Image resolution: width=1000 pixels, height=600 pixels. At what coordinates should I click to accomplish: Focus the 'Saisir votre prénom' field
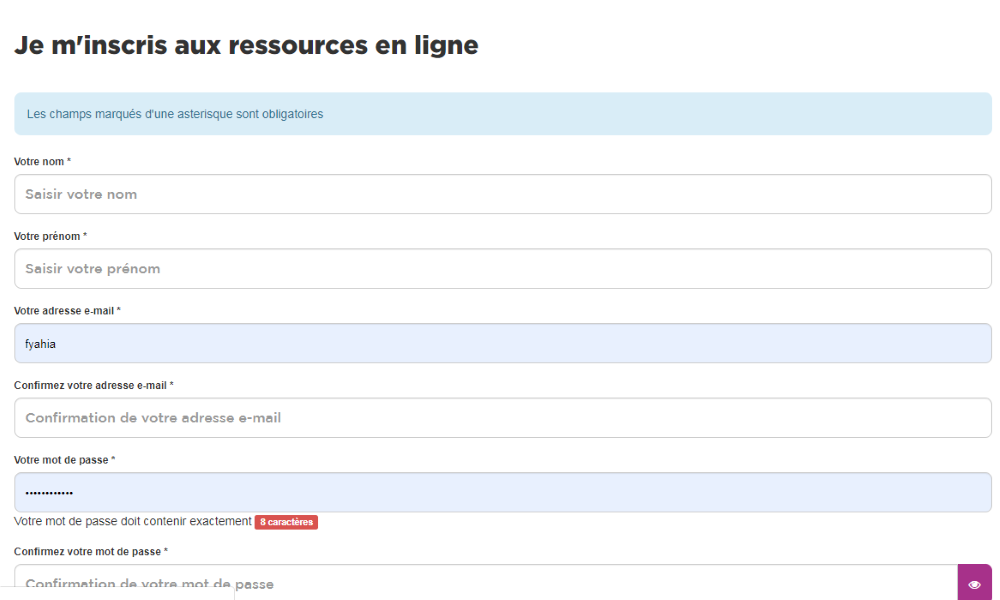click(x=502, y=269)
